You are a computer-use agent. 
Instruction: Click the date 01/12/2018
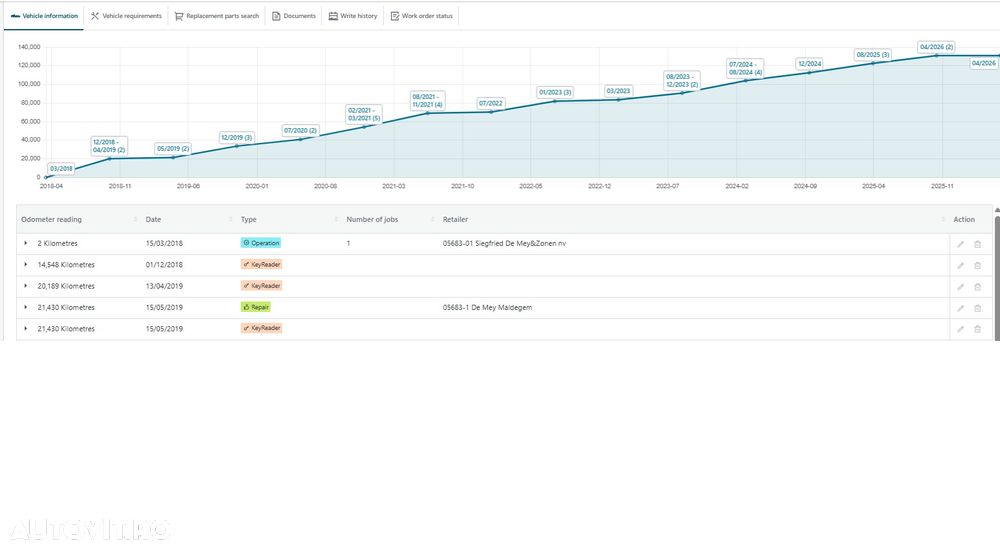tap(164, 265)
